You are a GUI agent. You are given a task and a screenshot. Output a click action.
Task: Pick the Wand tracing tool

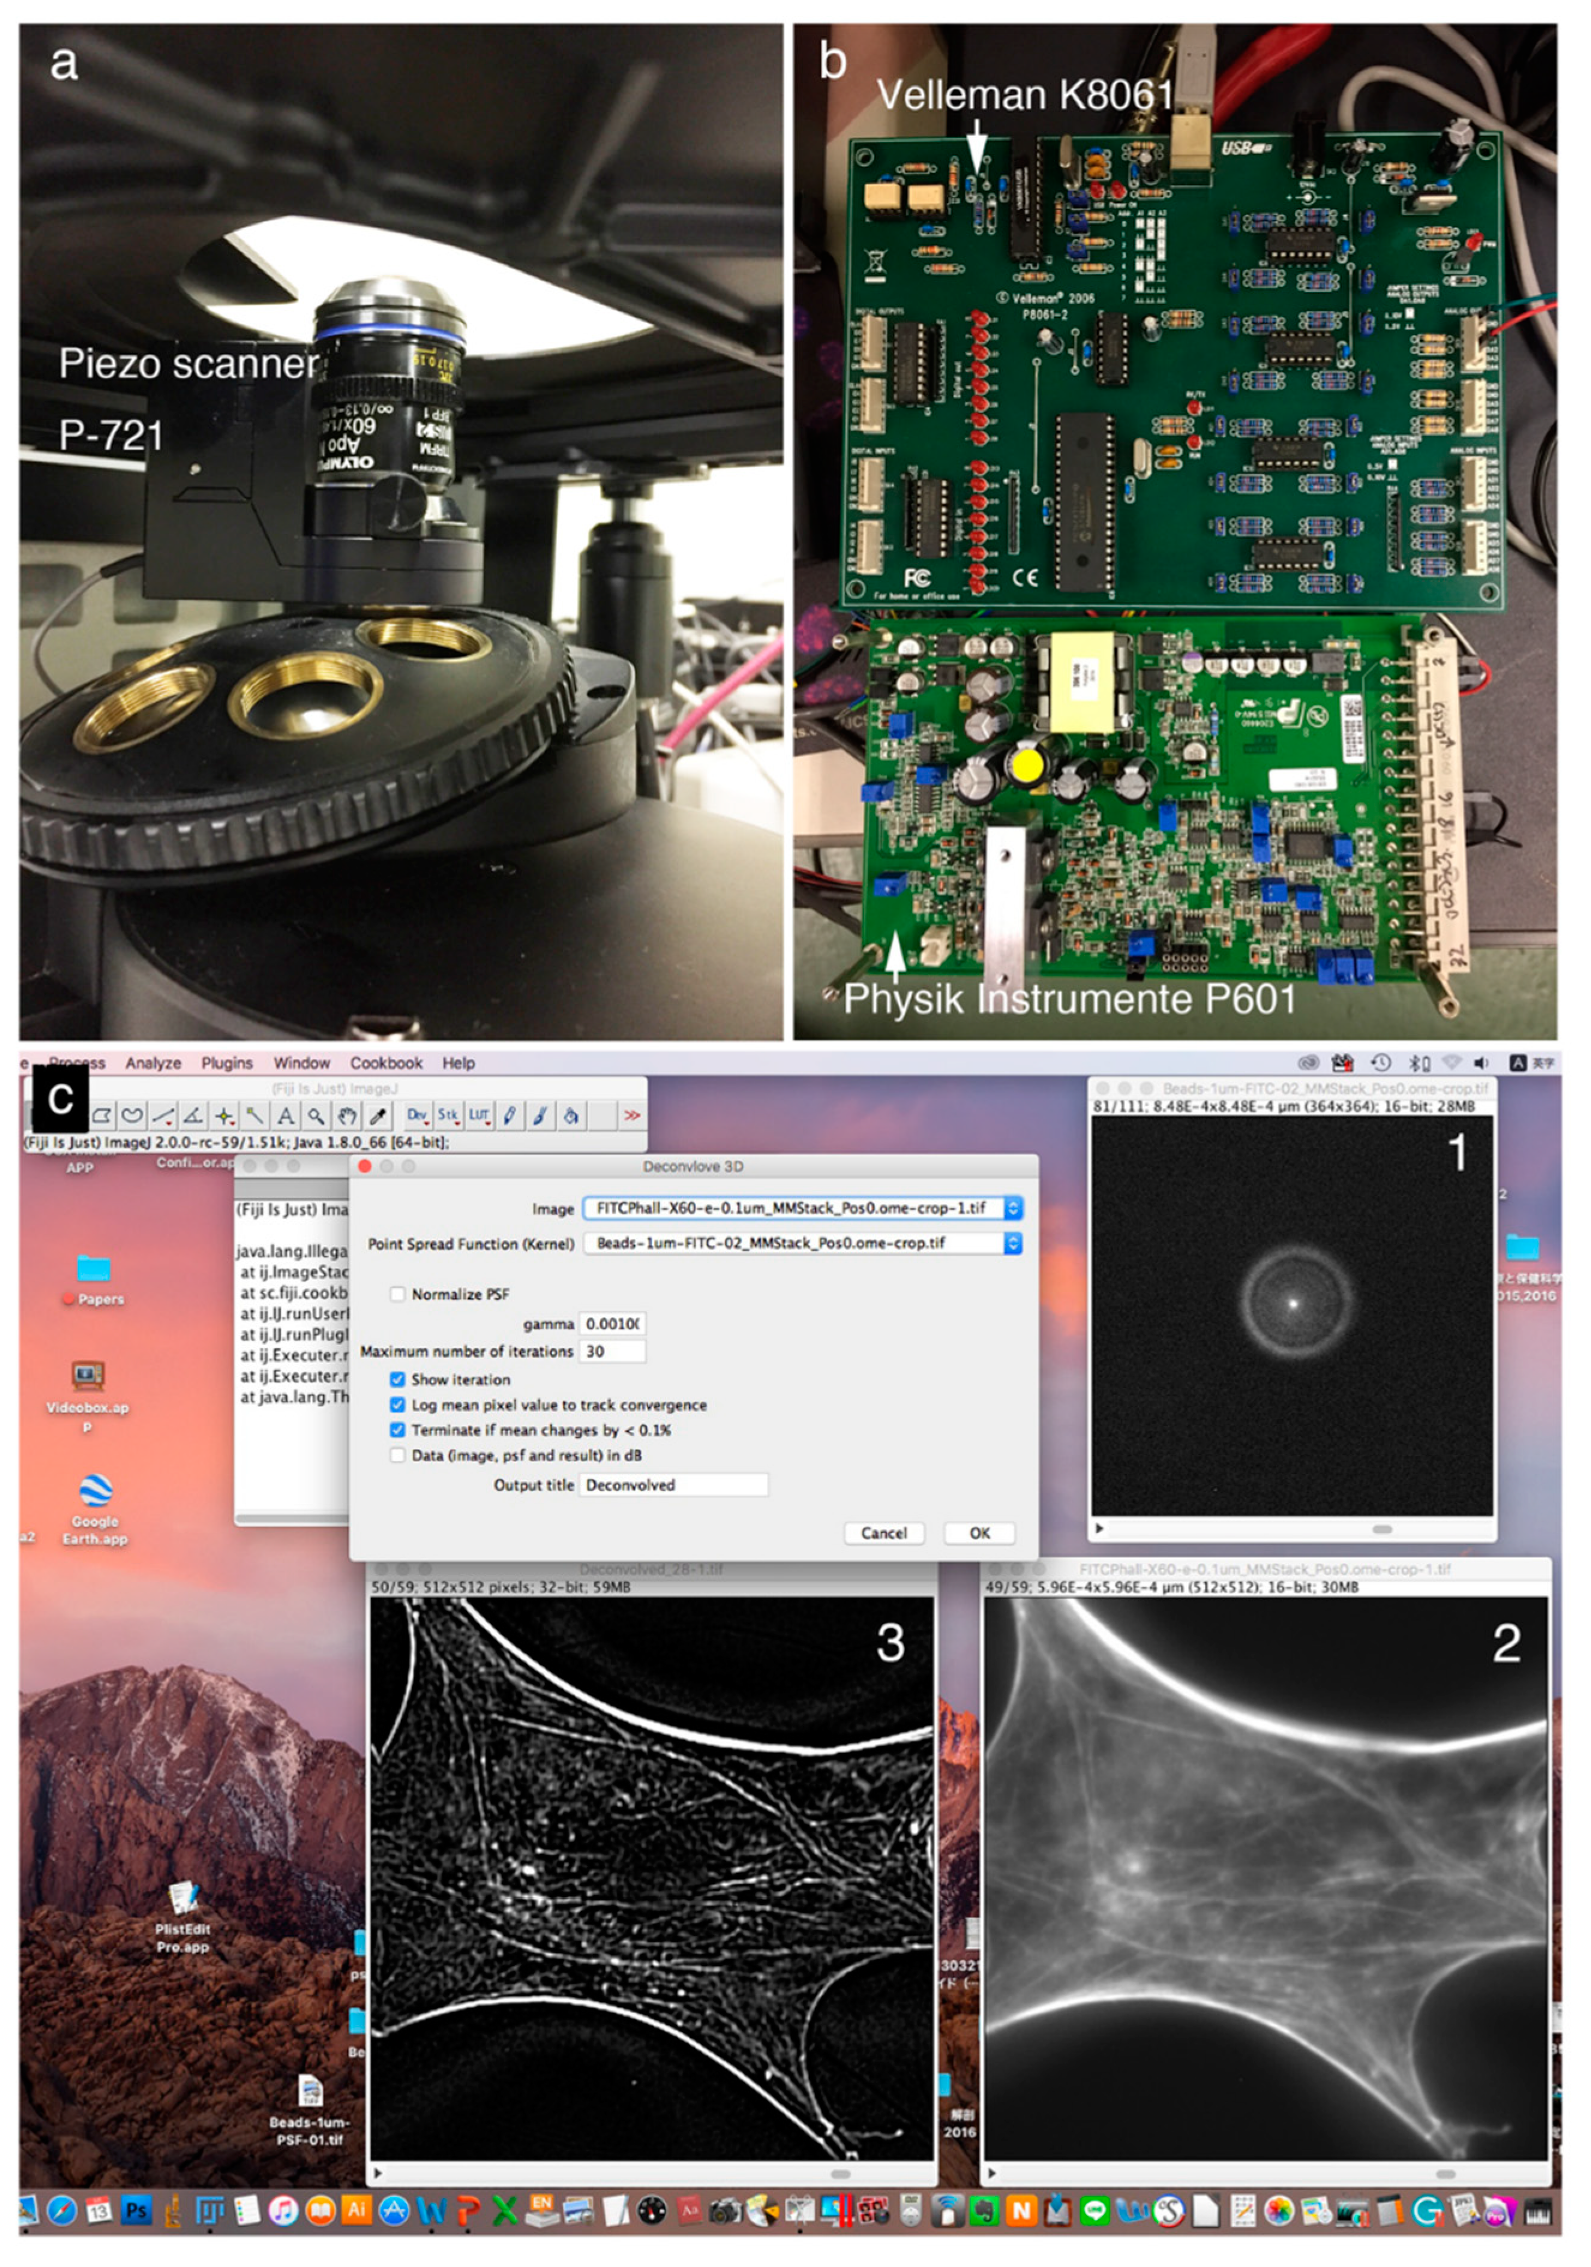click(x=255, y=1115)
